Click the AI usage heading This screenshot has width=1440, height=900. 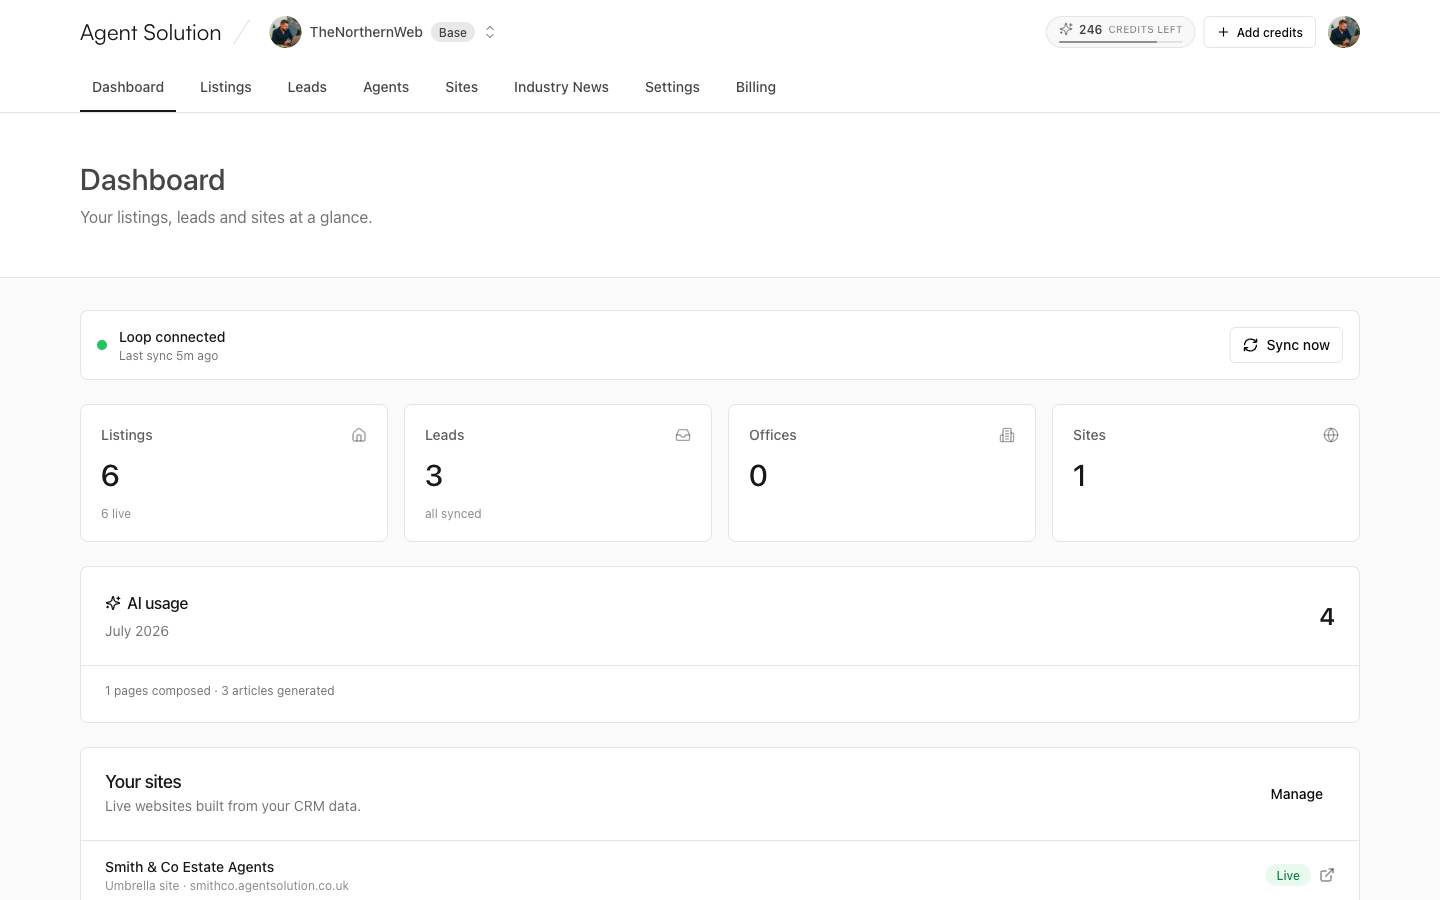[x=157, y=603]
